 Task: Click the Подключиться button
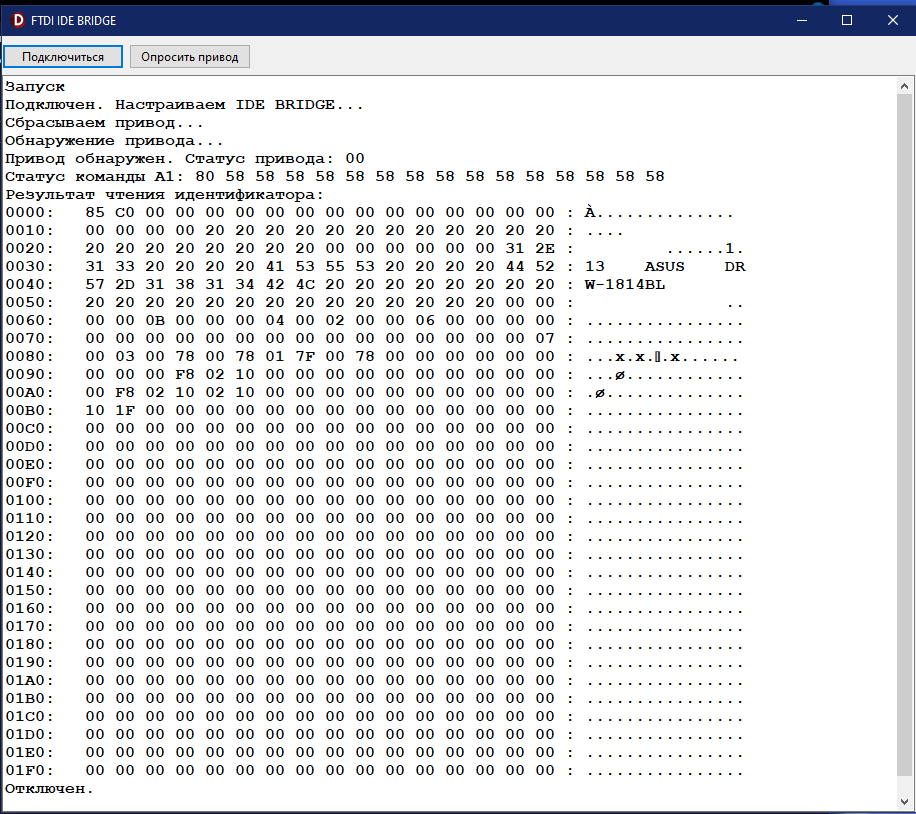pos(63,57)
